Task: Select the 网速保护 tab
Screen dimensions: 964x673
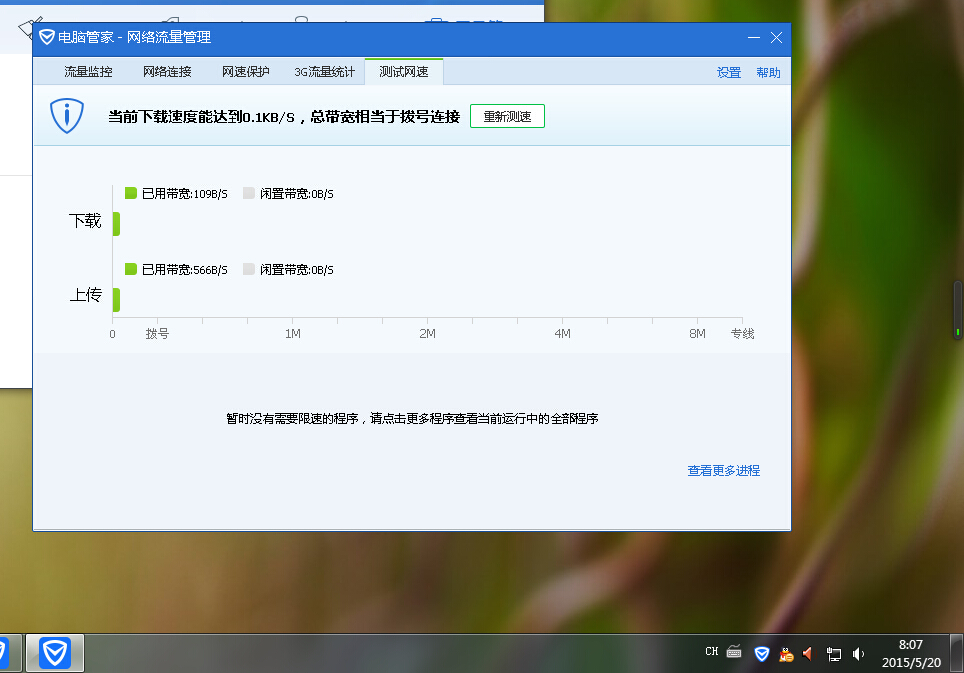Action: tap(246, 72)
